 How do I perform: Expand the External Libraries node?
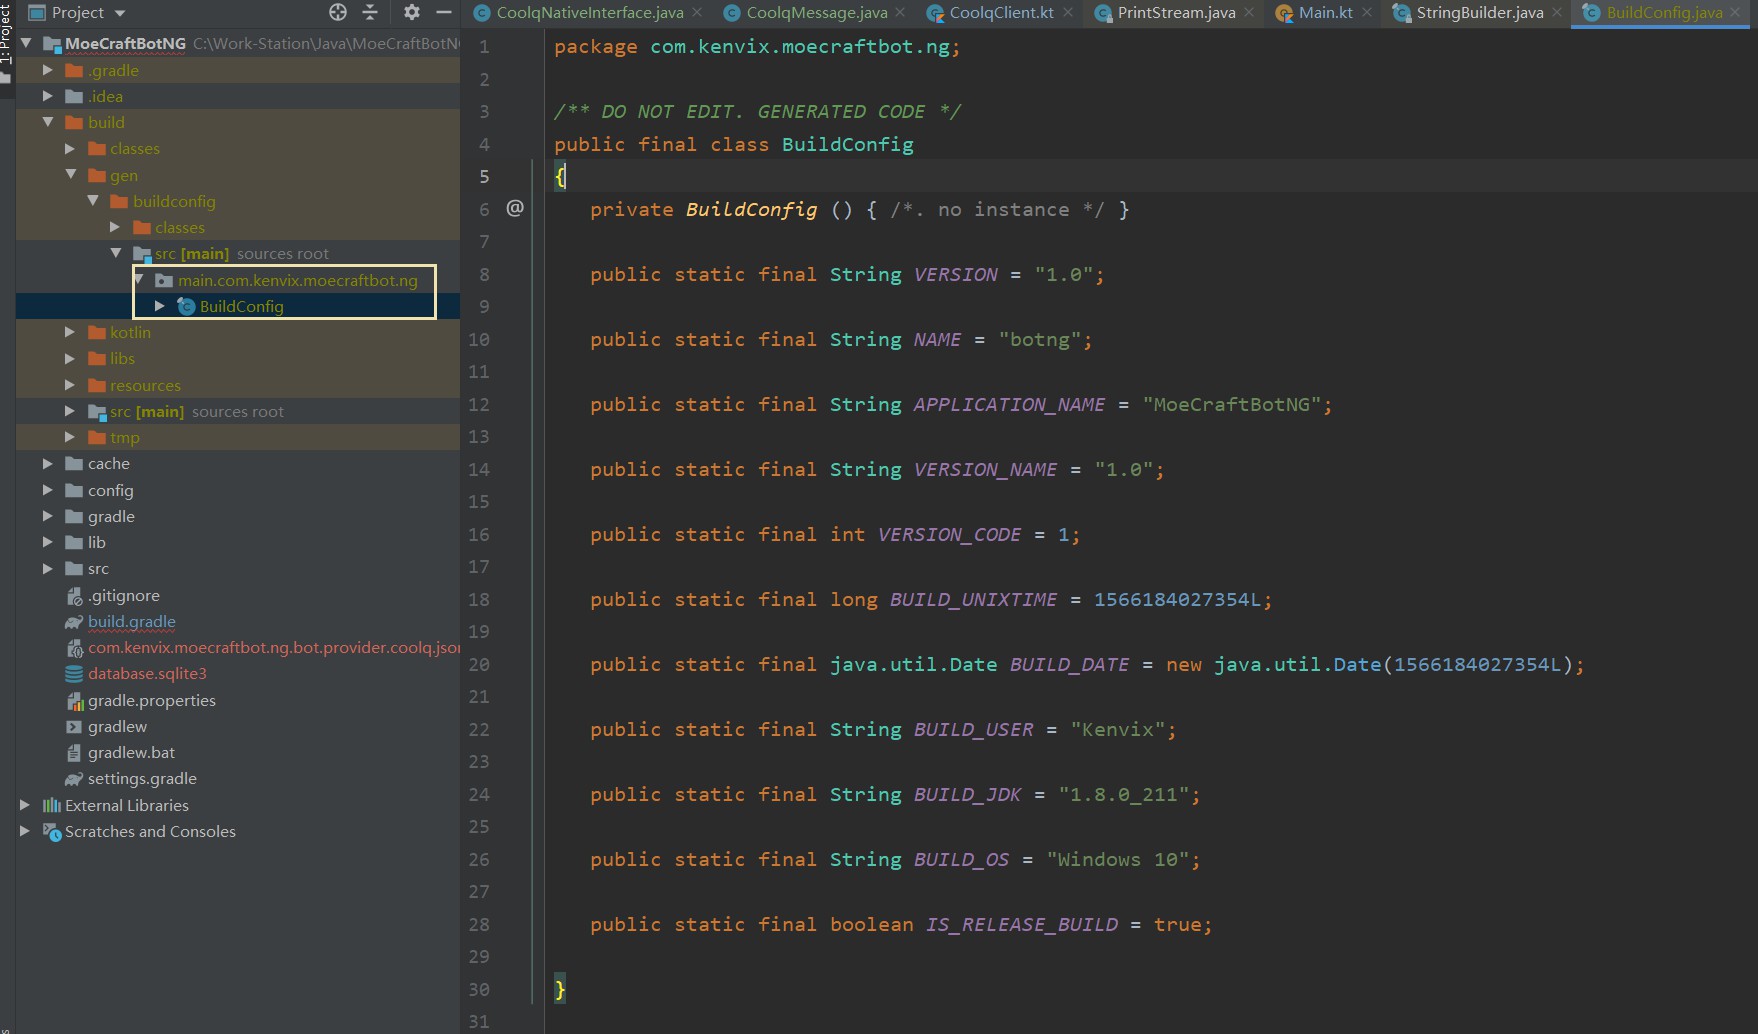(25, 805)
